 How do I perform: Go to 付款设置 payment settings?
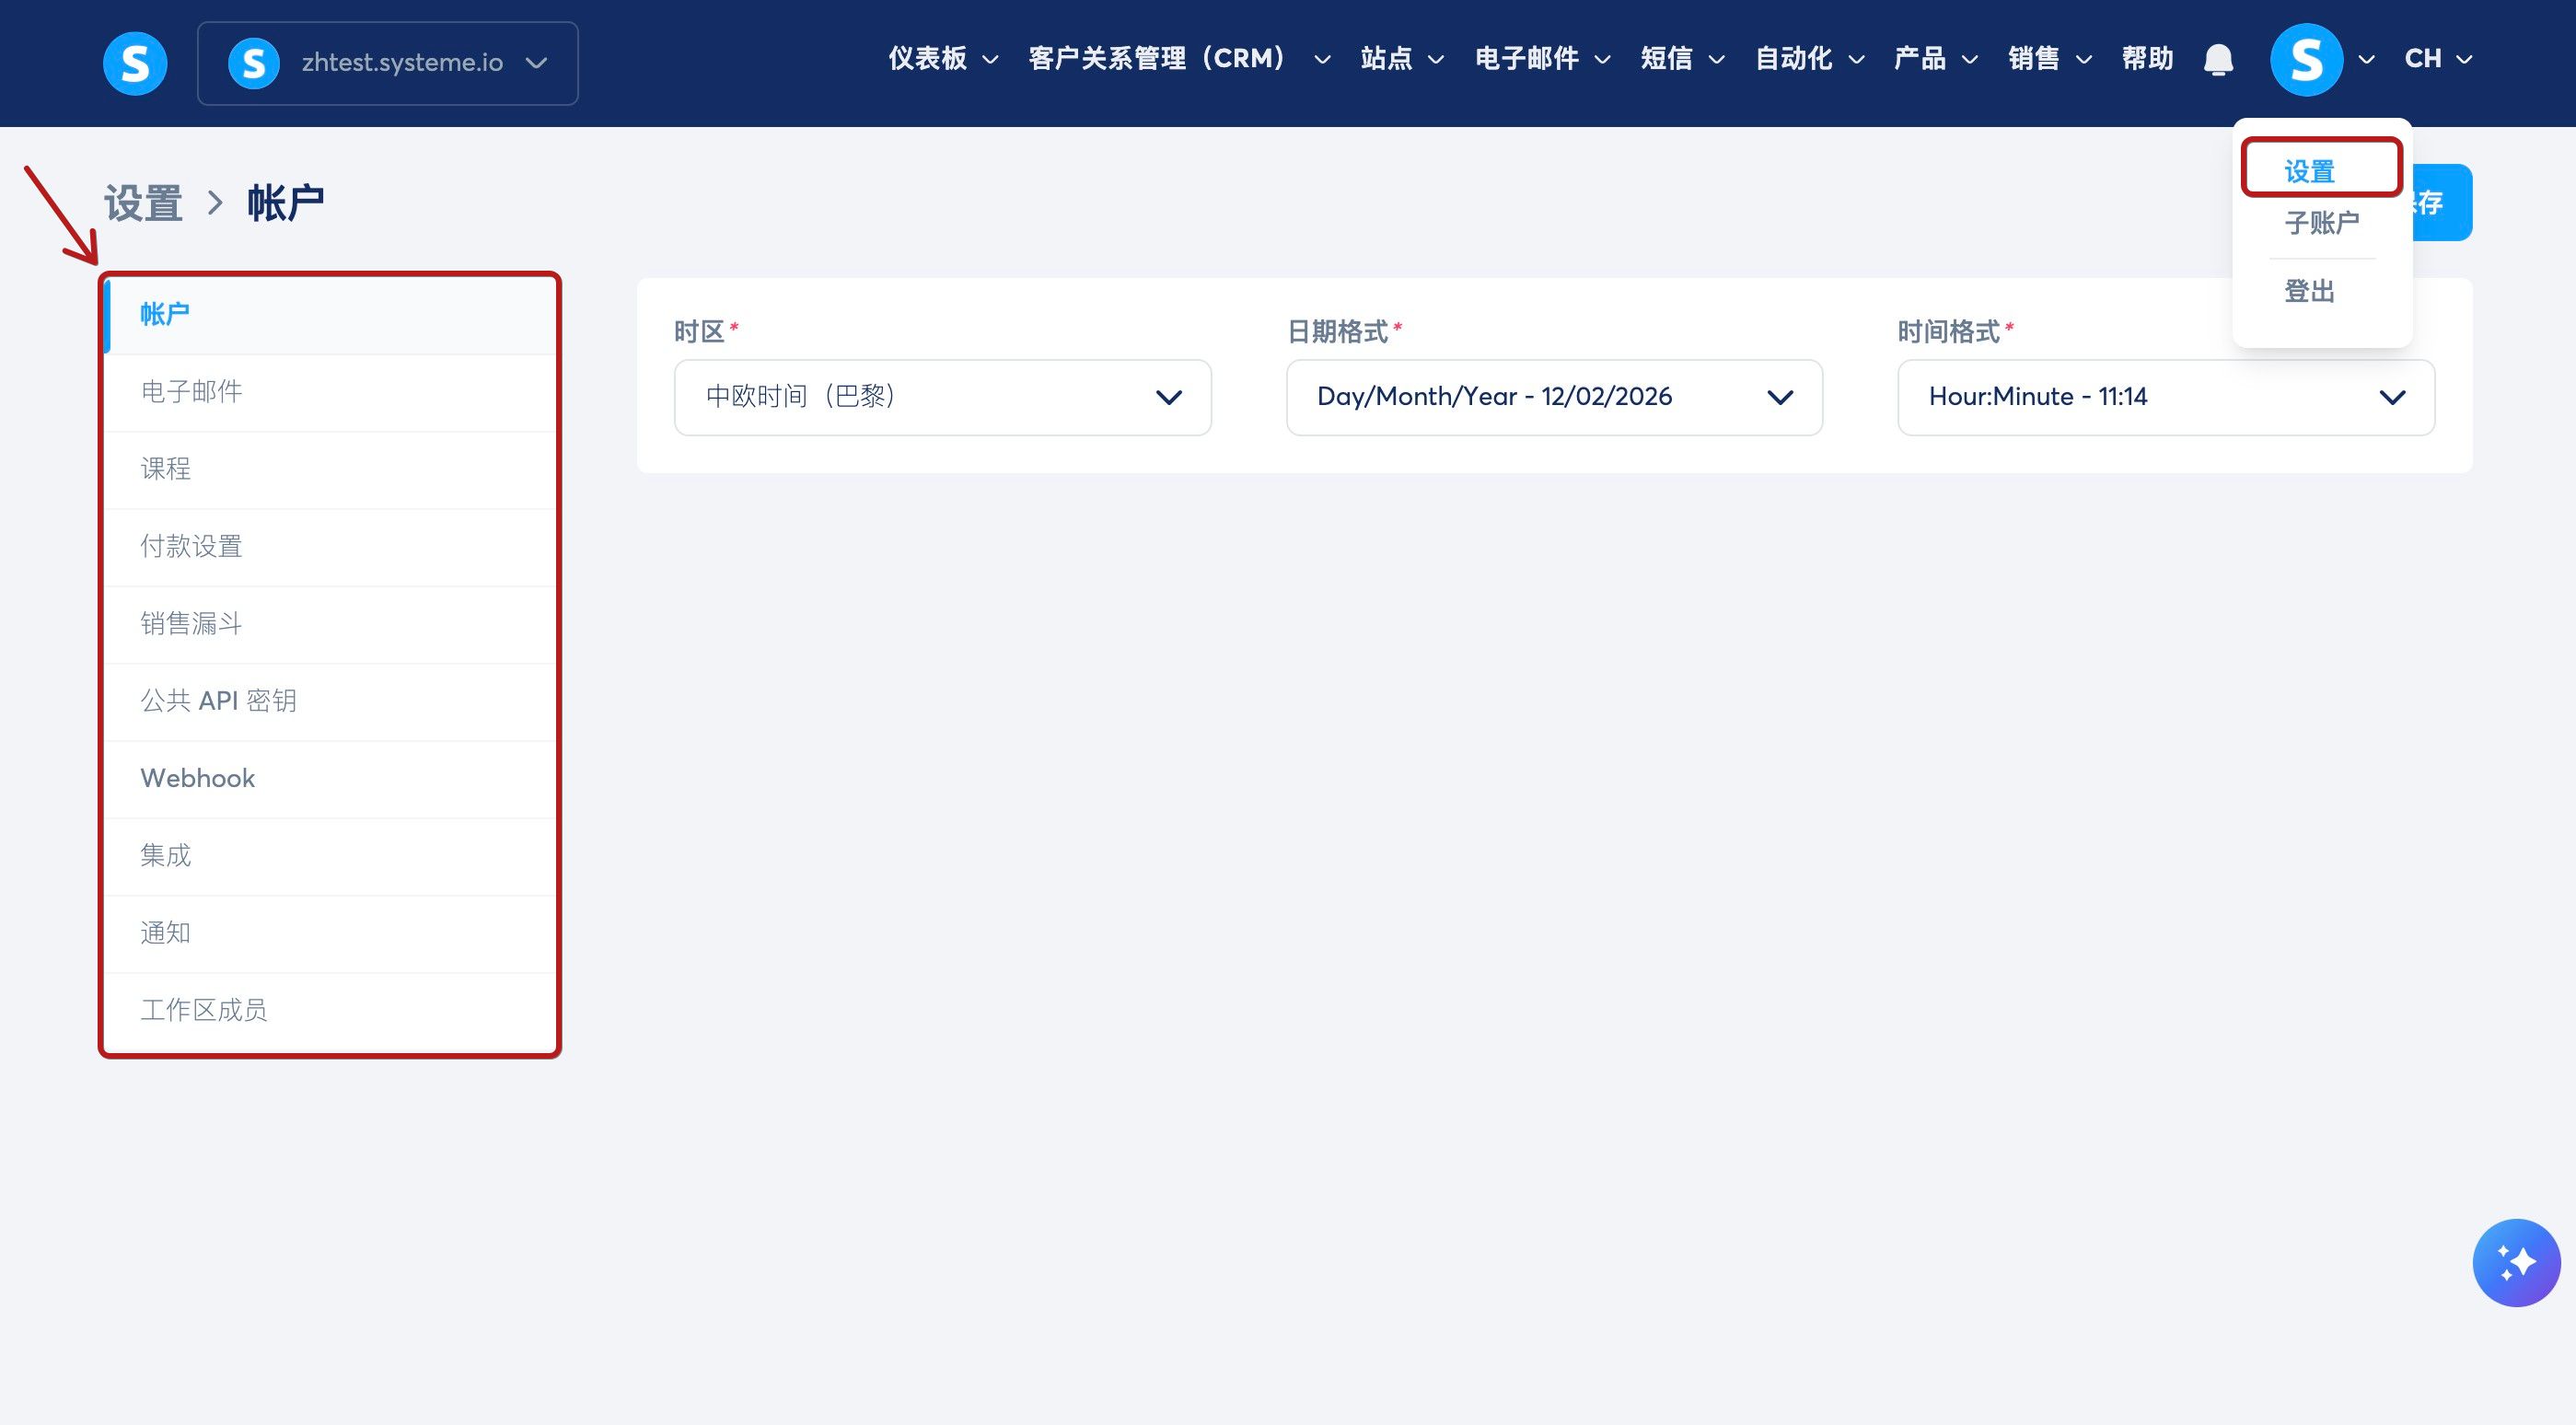point(191,546)
